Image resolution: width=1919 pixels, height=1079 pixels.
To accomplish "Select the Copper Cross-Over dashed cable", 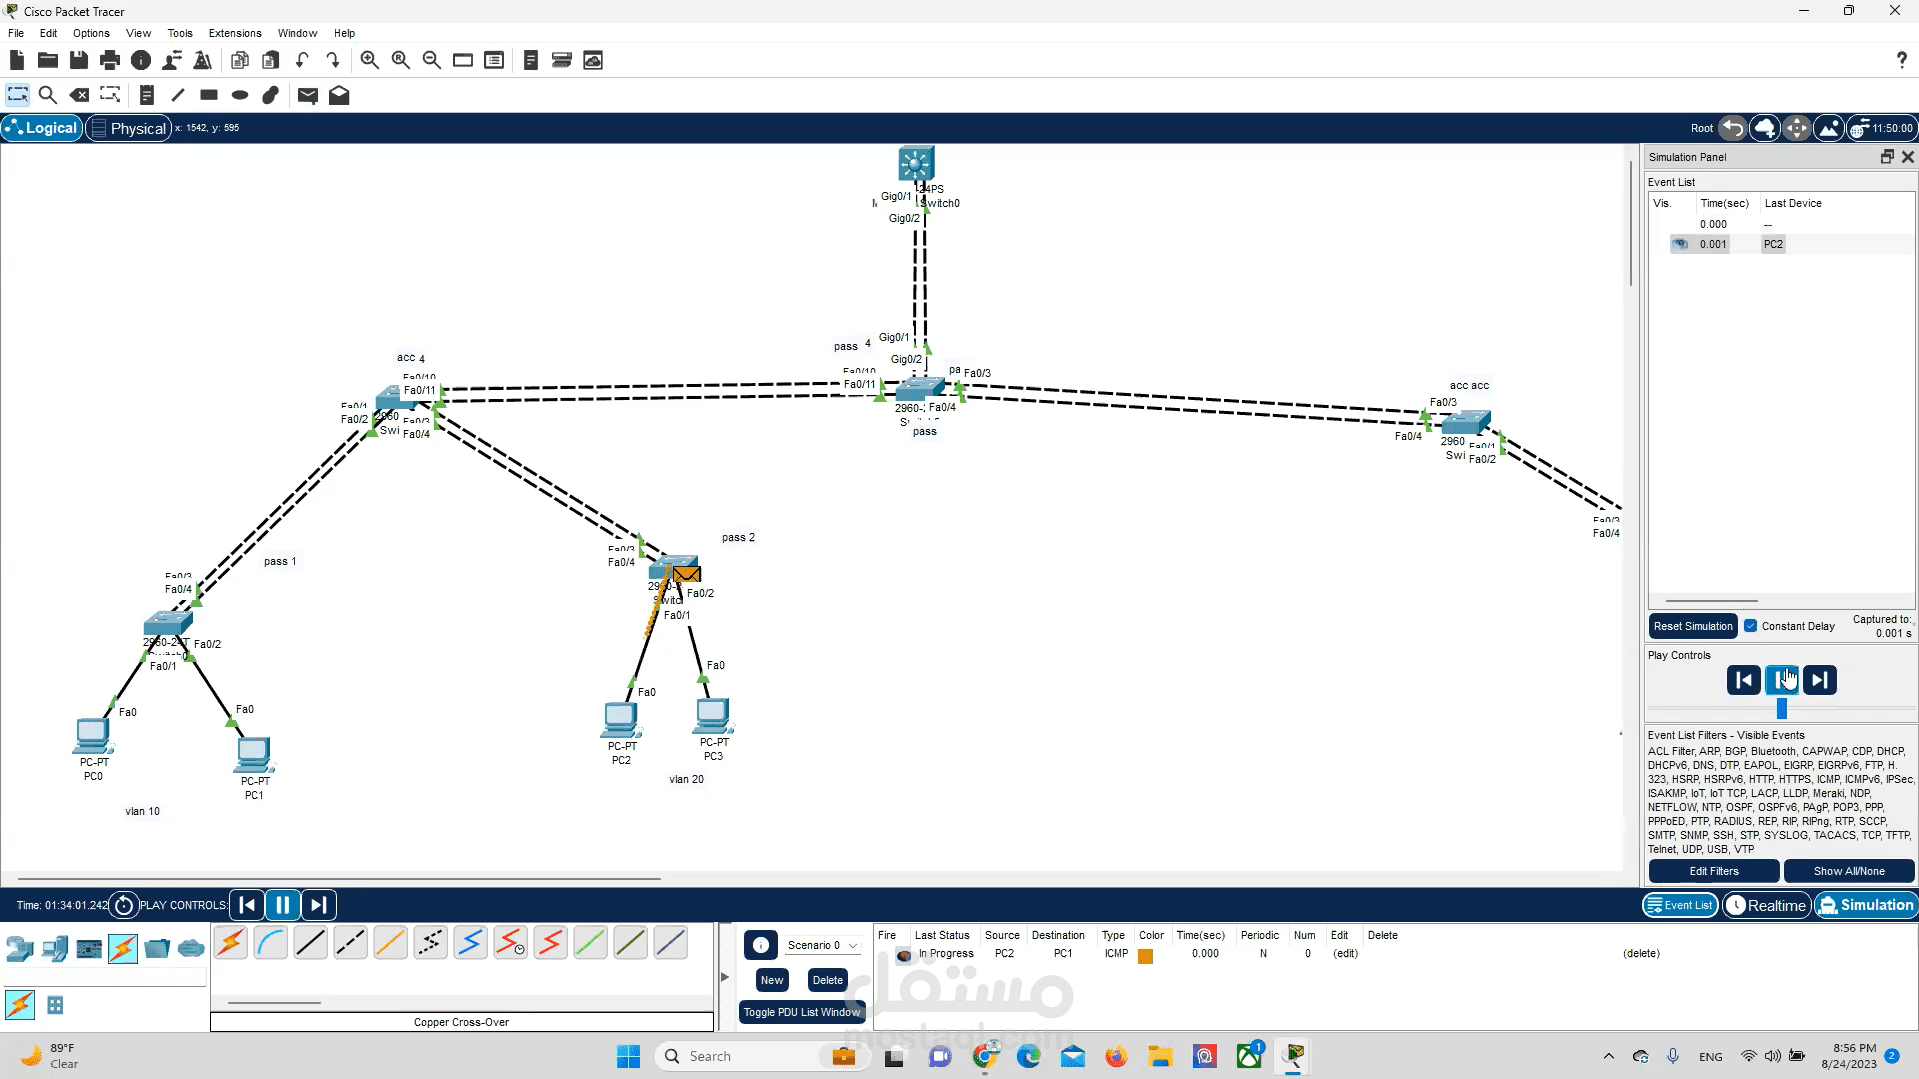I will pos(351,943).
